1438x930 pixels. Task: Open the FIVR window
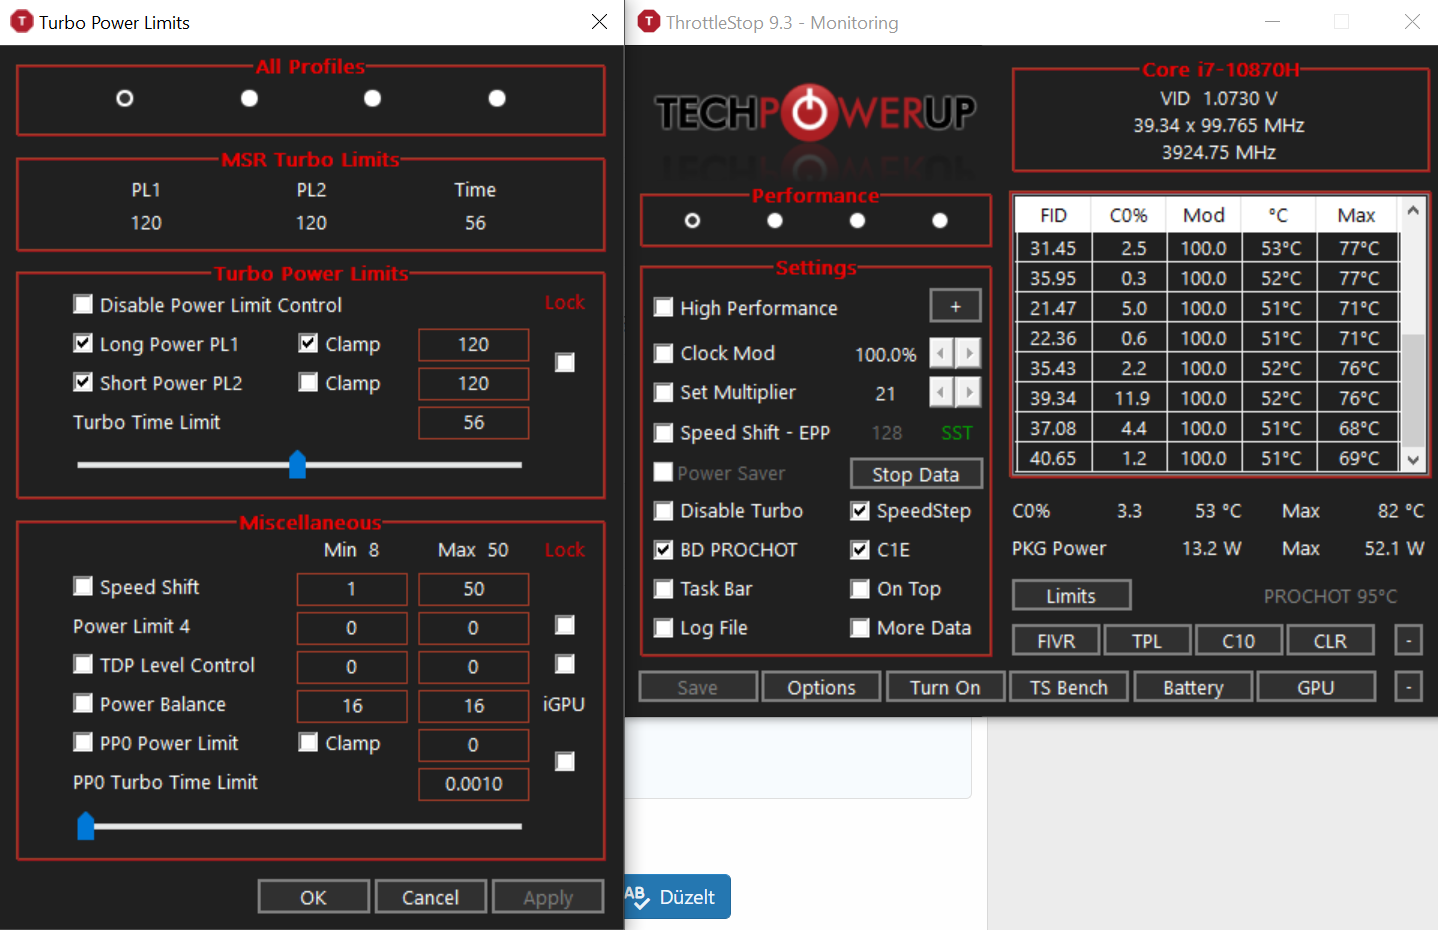(x=1056, y=640)
